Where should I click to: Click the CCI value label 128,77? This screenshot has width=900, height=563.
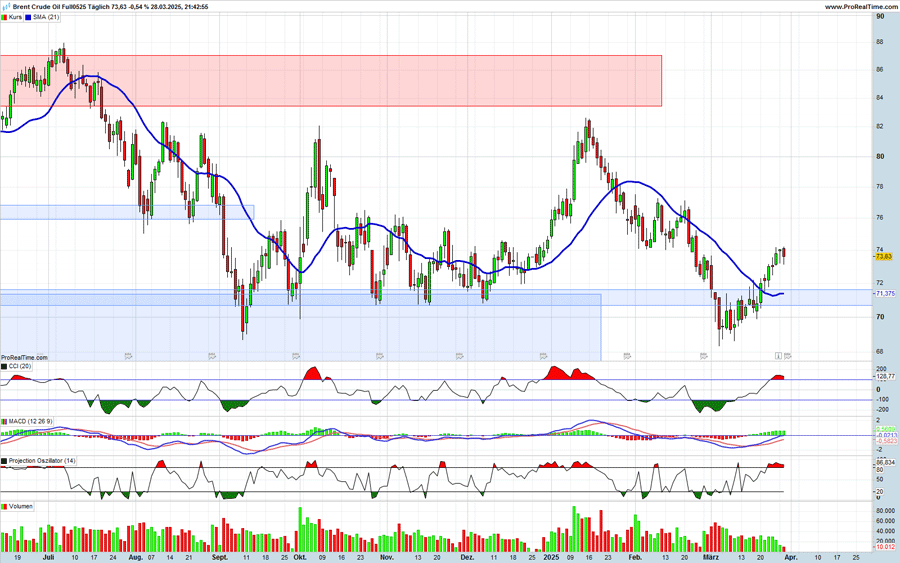[x=884, y=377]
